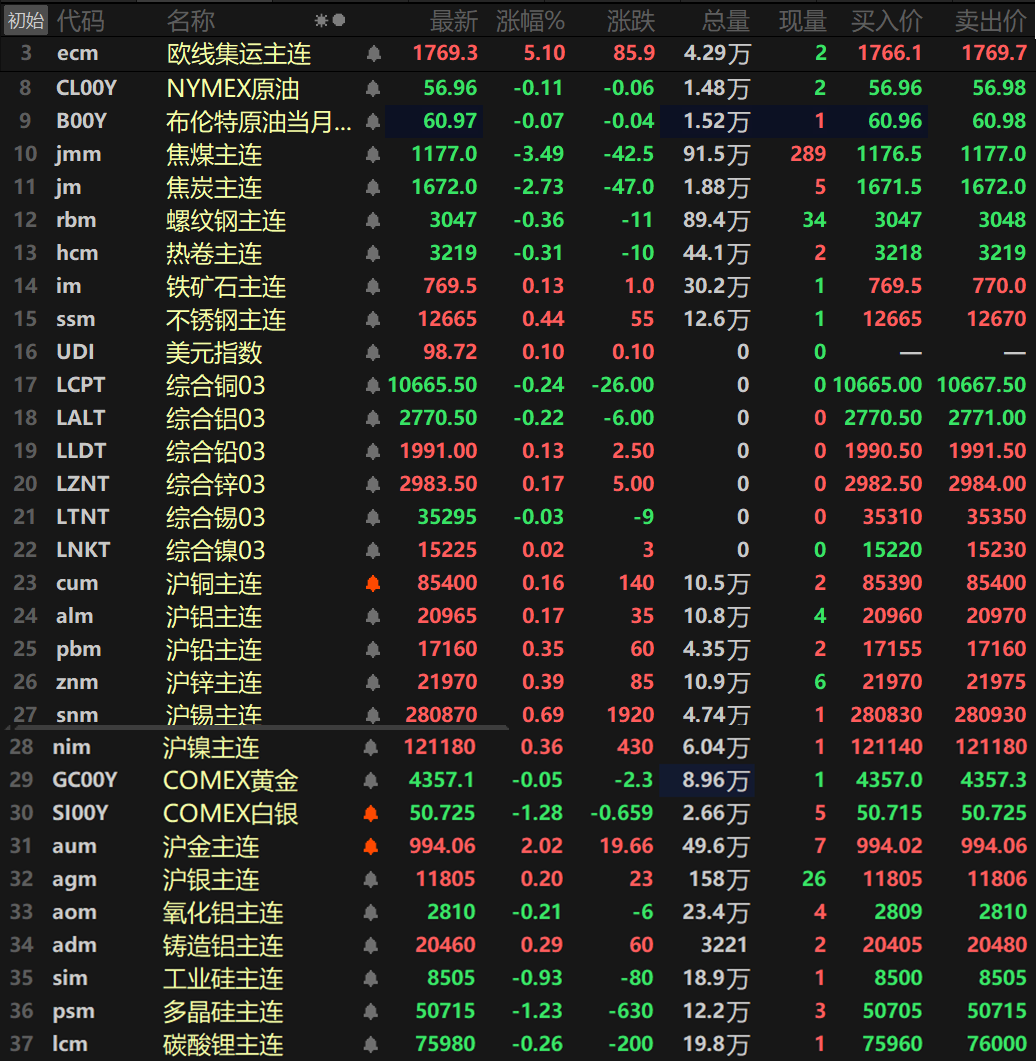Click the highlighted 8.96万 volume cell

708,780
